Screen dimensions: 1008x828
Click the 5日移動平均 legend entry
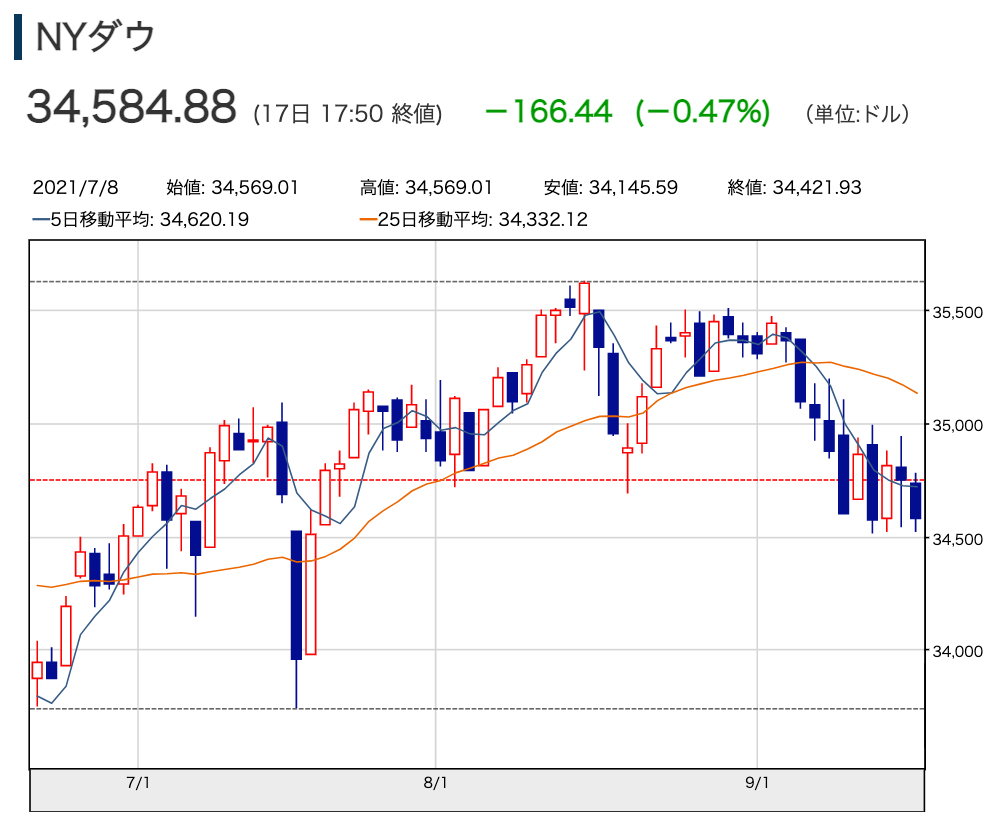[141, 219]
